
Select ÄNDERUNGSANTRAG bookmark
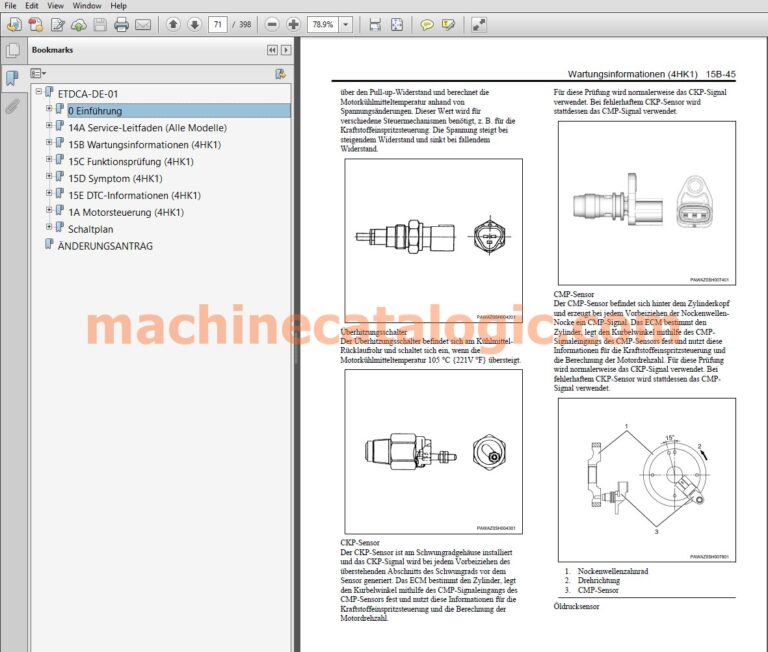tap(105, 246)
